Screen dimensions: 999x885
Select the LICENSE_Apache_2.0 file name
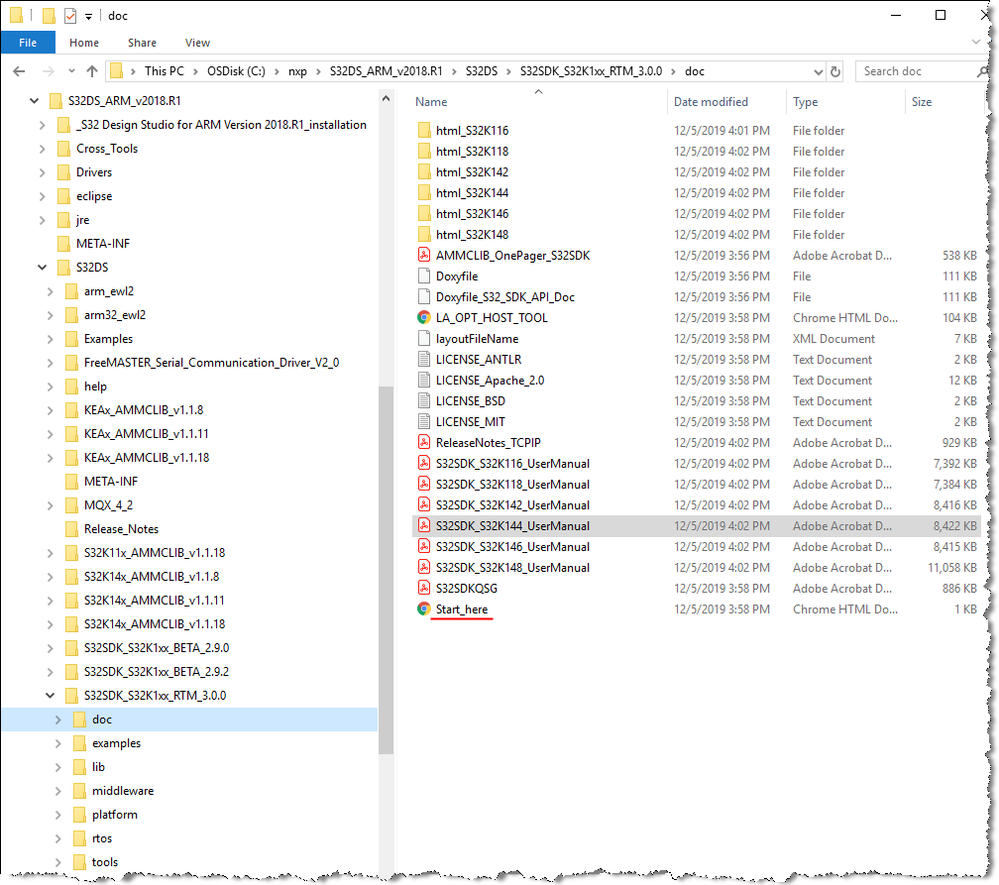pyautogui.click(x=490, y=380)
